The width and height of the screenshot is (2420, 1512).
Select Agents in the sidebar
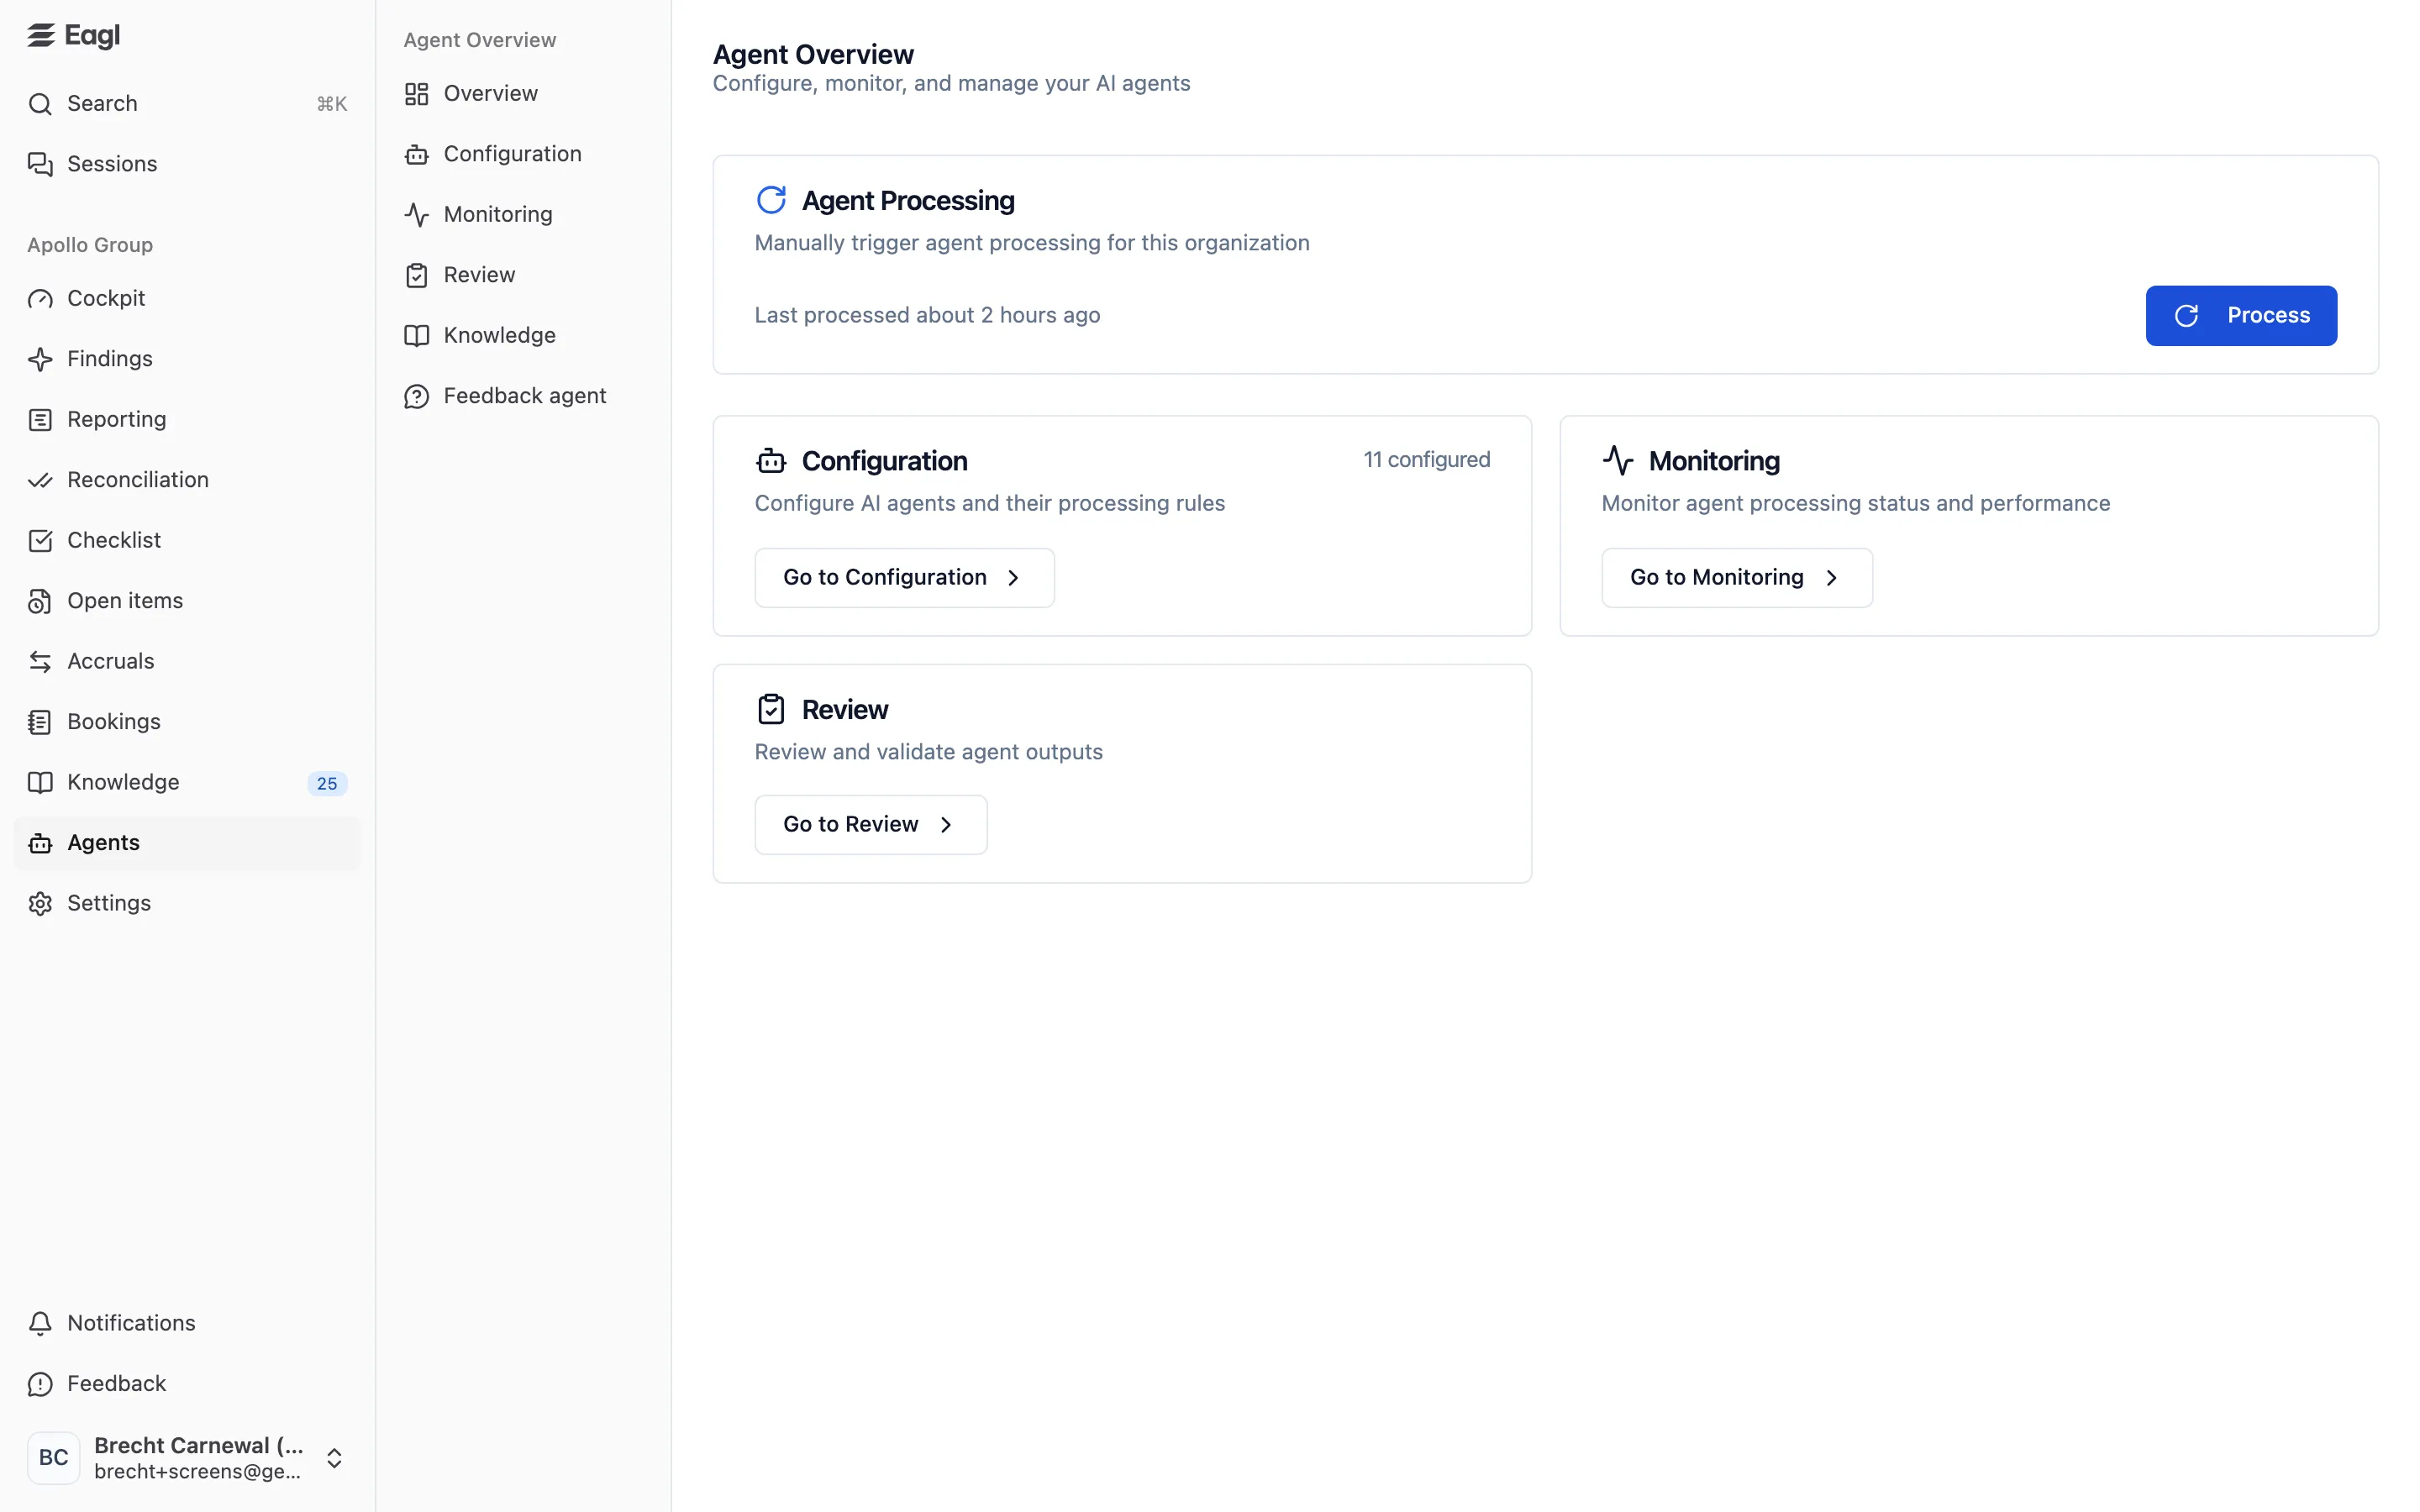pyautogui.click(x=187, y=843)
